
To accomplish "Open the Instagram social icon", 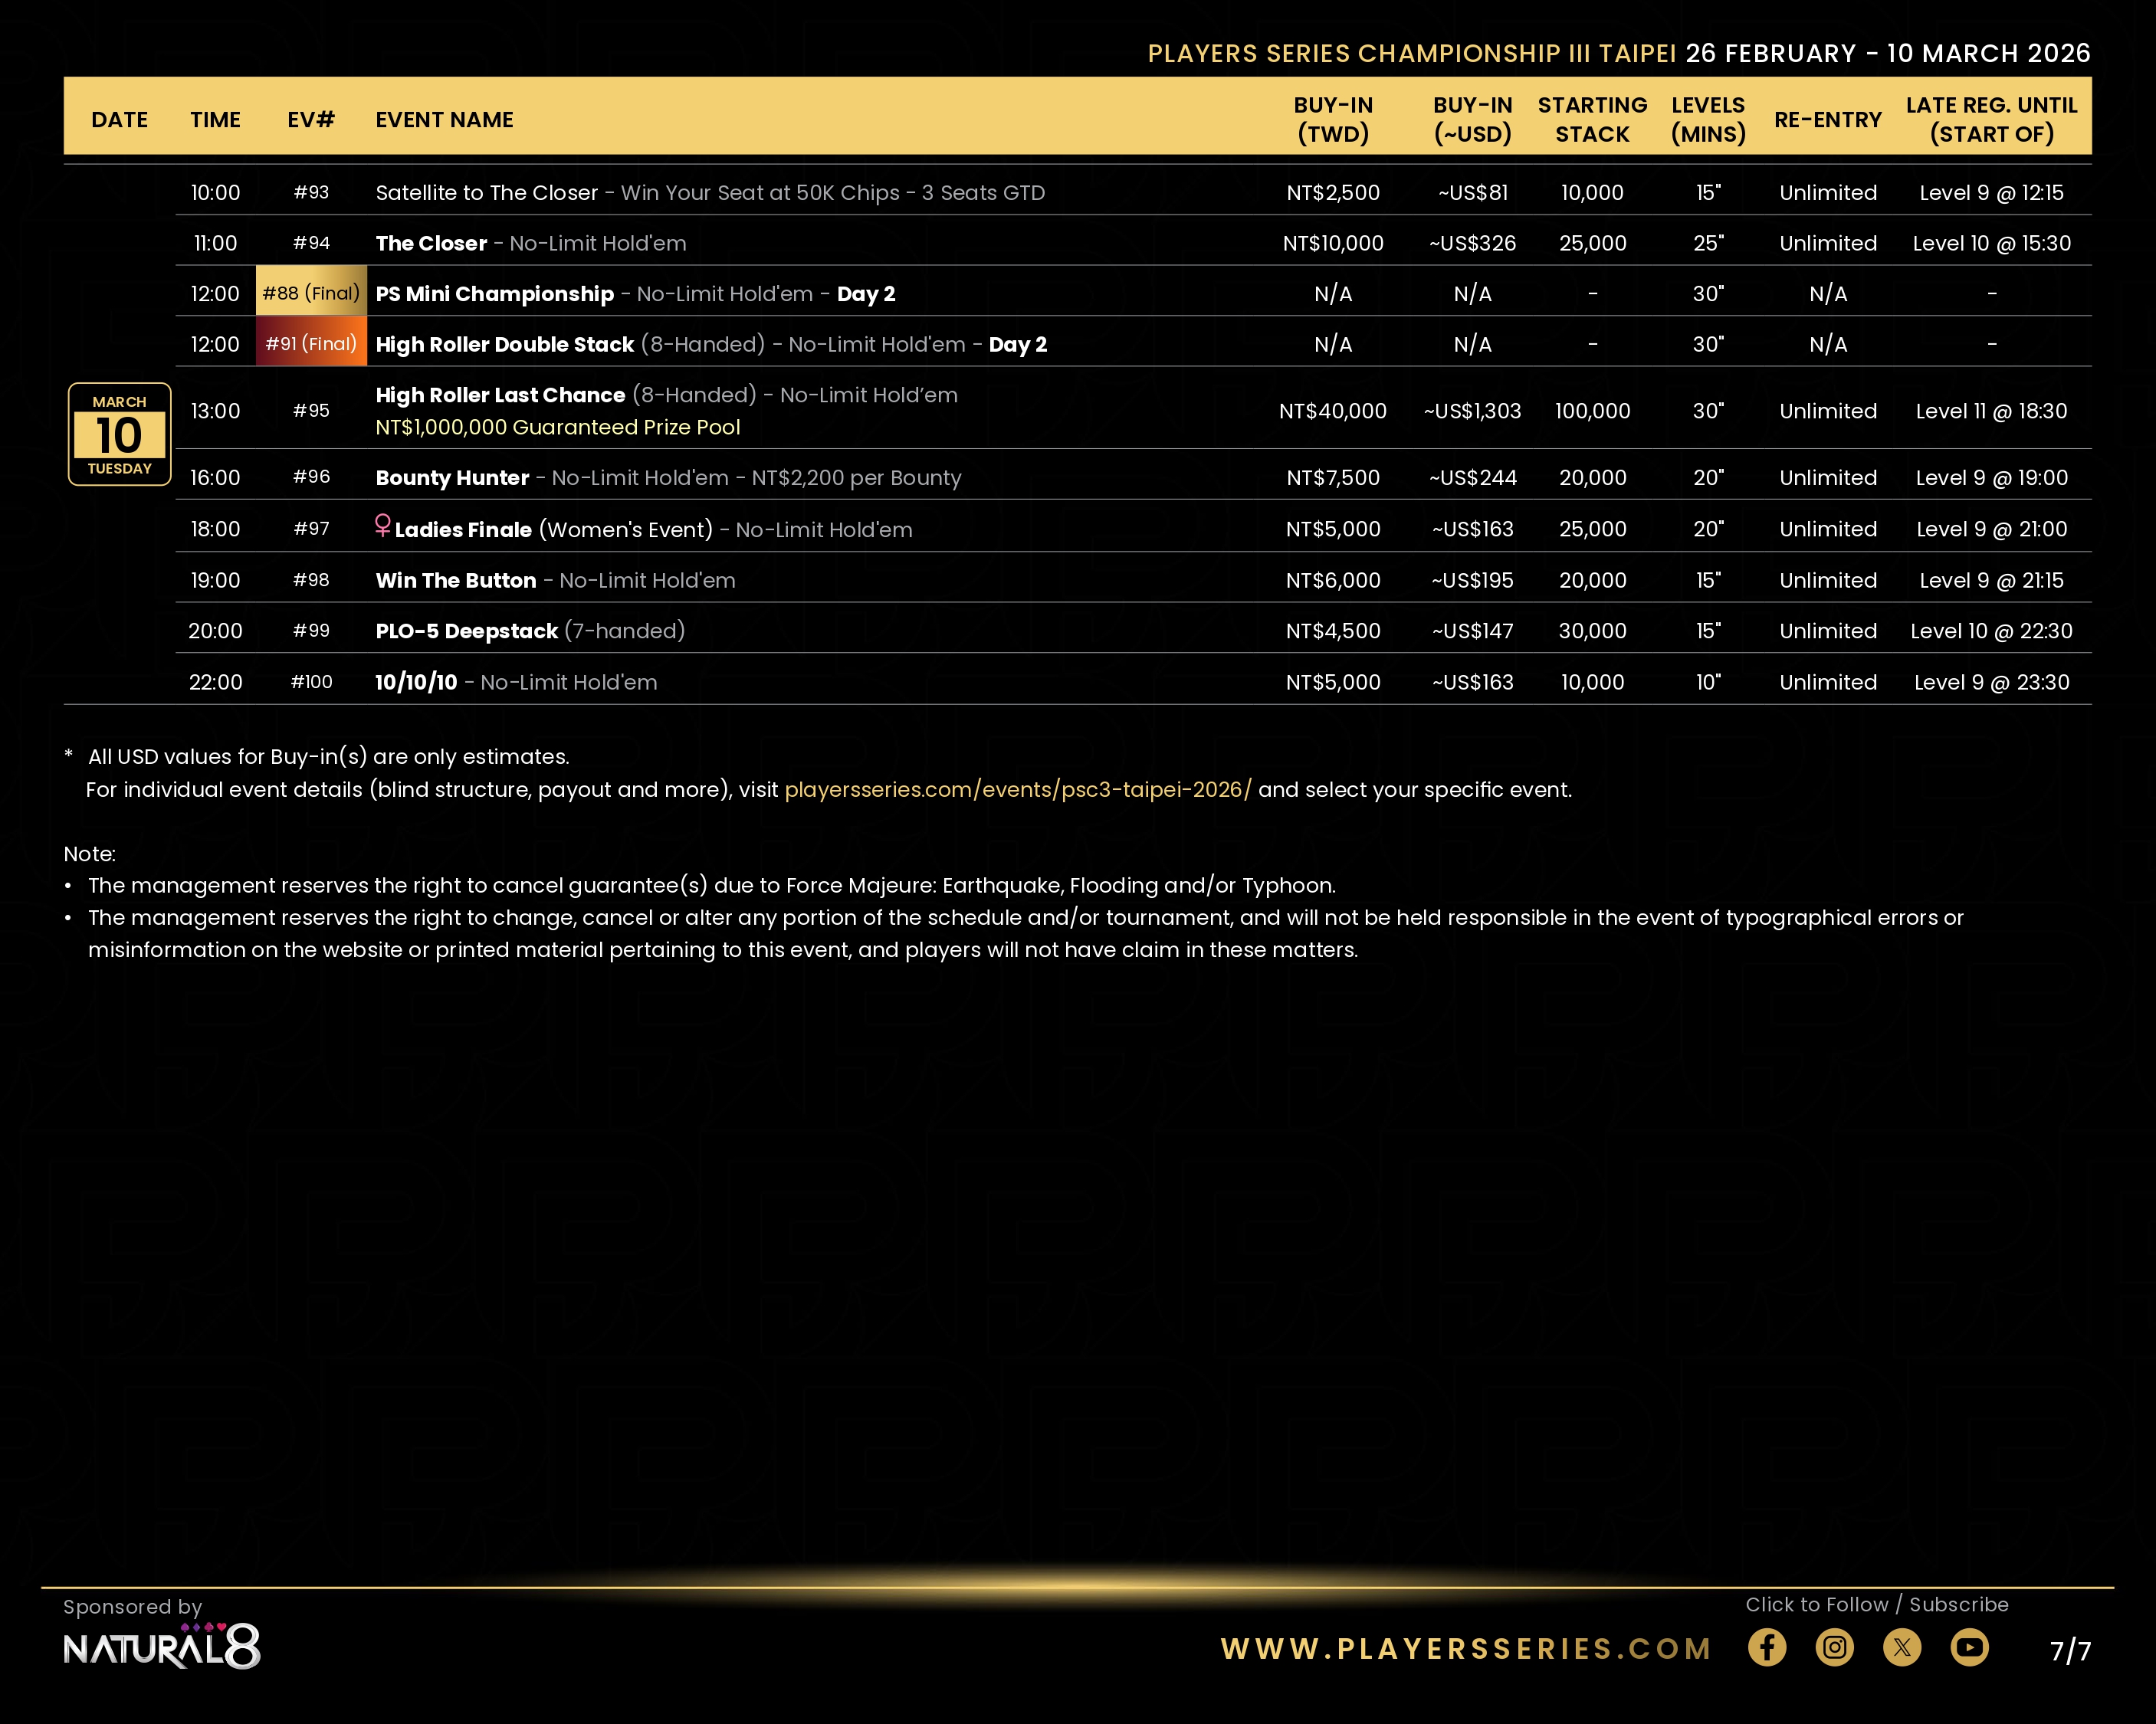I will point(1834,1647).
